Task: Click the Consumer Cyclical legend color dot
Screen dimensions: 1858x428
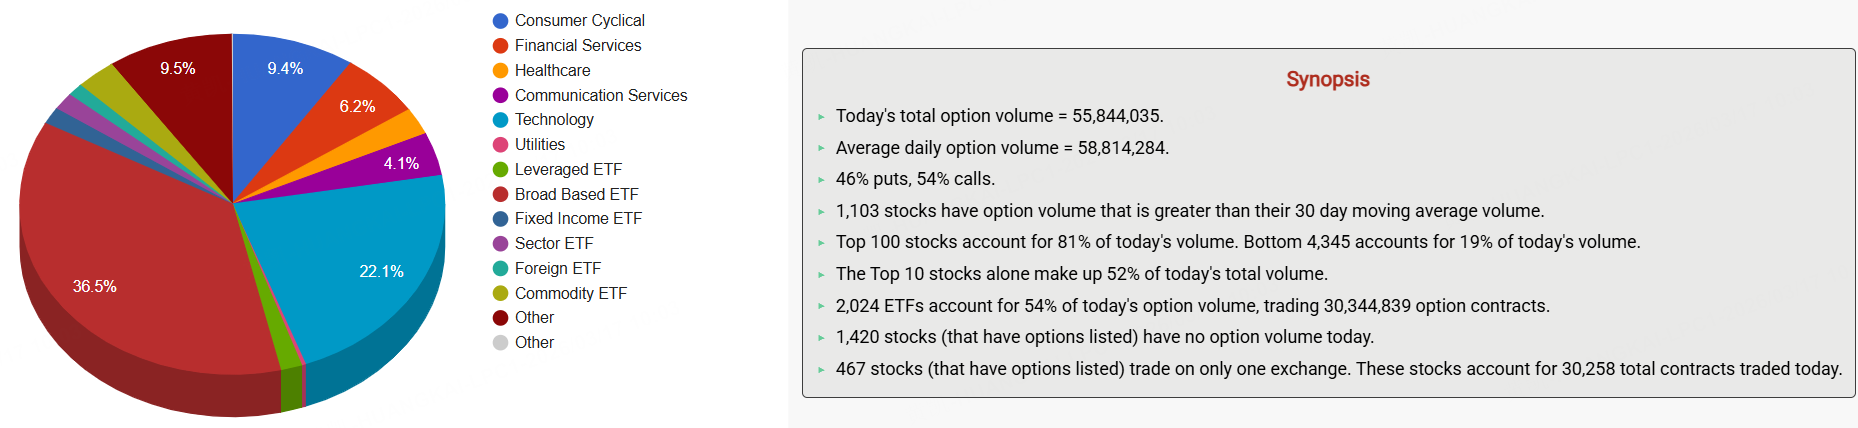Action: (500, 21)
